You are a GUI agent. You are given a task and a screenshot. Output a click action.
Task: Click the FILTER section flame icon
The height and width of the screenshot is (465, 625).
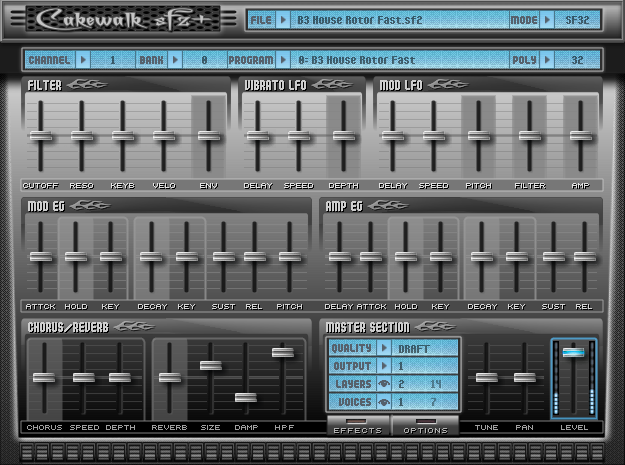(87, 84)
